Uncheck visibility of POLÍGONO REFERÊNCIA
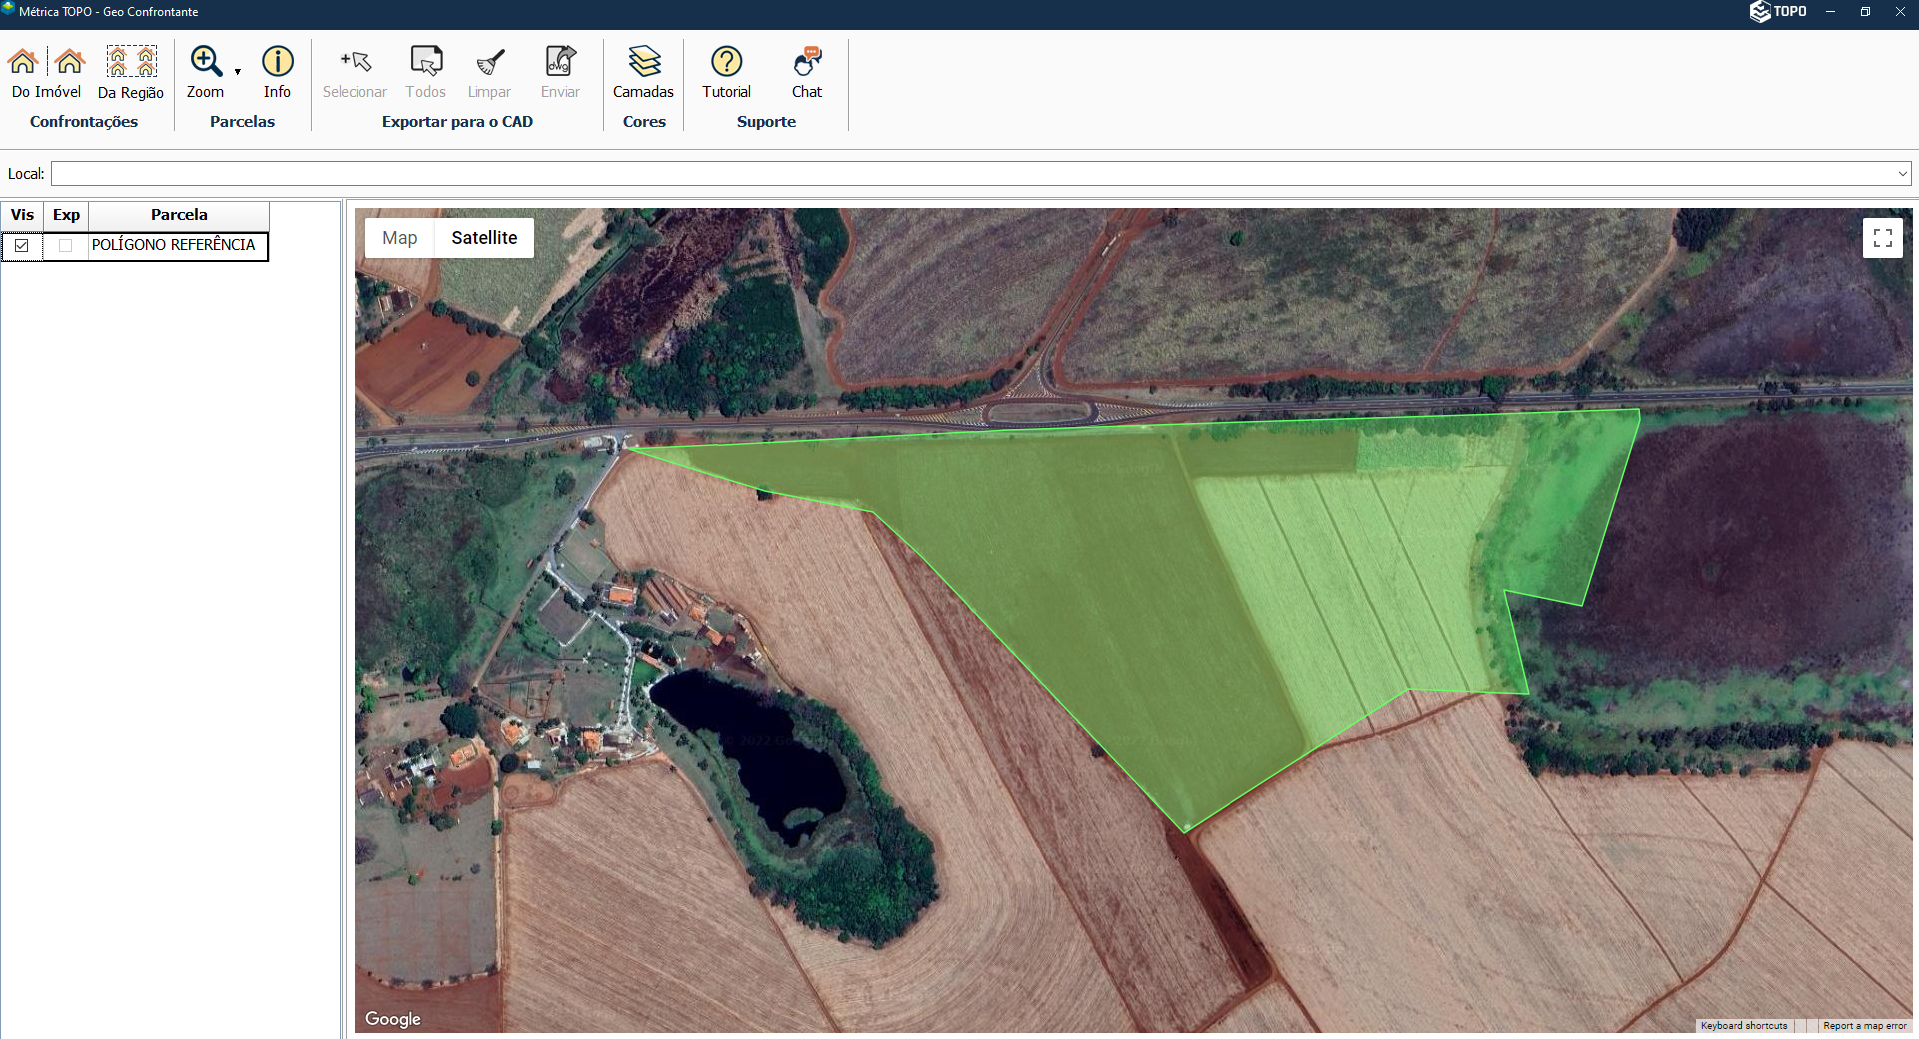This screenshot has height=1039, width=1919. click(x=22, y=246)
